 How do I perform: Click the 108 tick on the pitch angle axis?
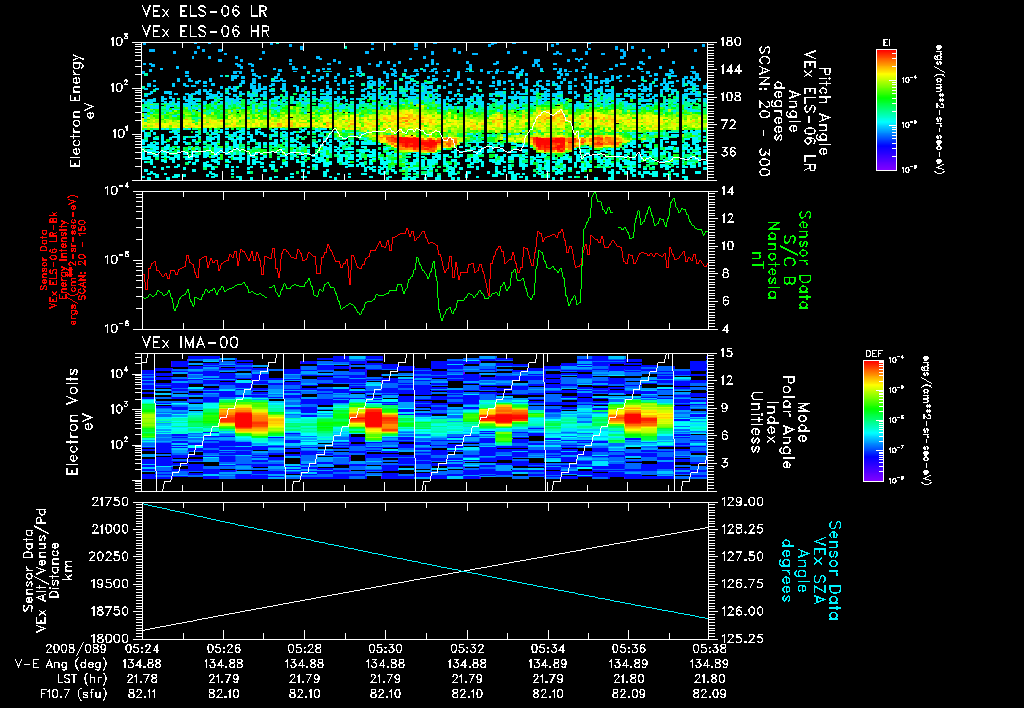(x=729, y=97)
